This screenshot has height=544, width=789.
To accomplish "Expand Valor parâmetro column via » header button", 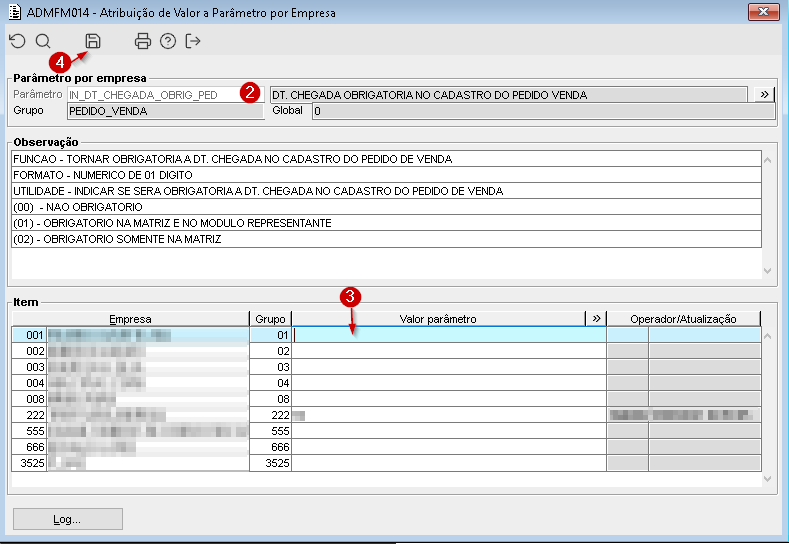I will 596,319.
